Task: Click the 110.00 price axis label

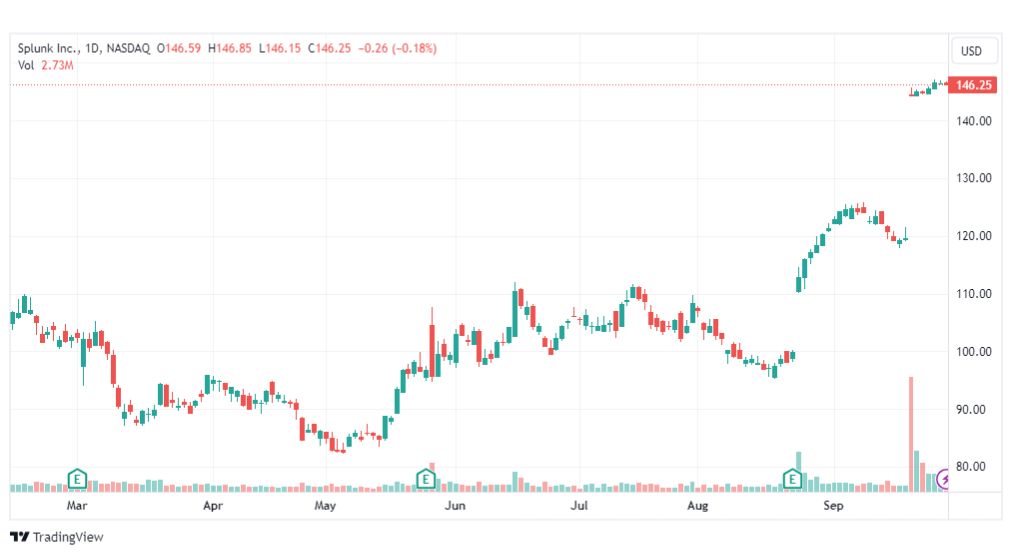Action: (x=974, y=294)
